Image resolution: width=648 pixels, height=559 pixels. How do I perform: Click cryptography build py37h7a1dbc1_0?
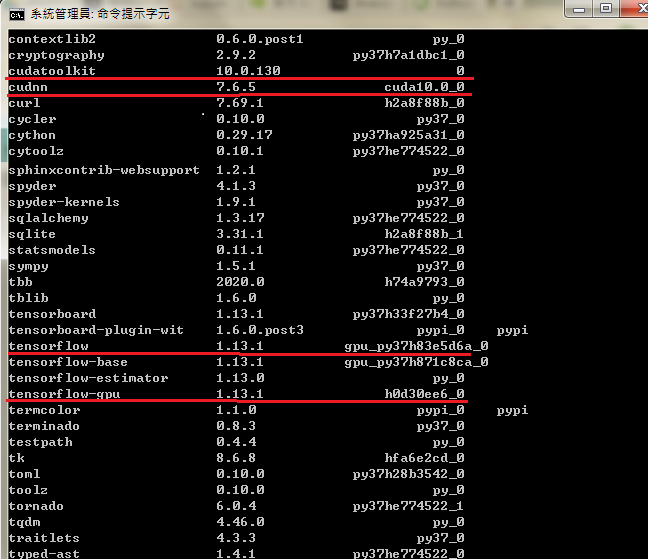click(408, 55)
